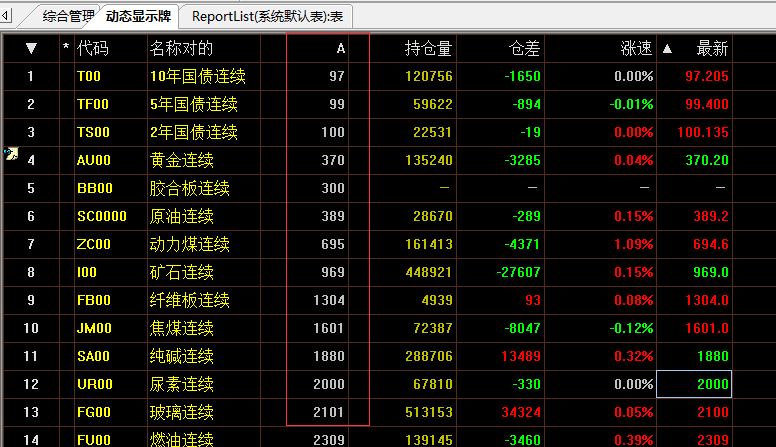Viewport: 776px width, 447px height.
Task: Select code I00
Action: click(87, 272)
